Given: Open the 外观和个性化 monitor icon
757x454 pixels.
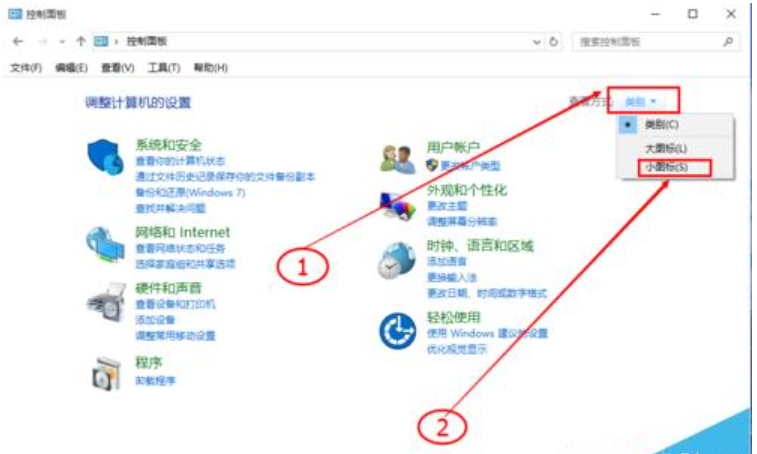Looking at the screenshot, I should pos(397,207).
